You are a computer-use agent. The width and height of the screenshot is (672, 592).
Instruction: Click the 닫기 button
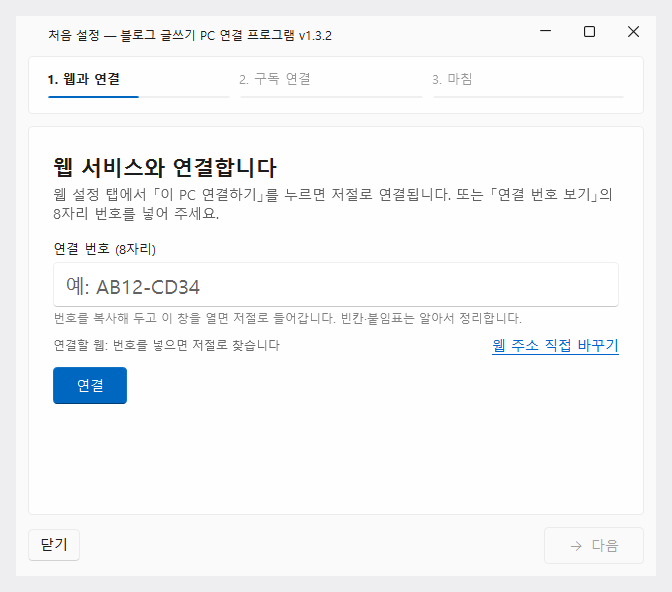pos(54,545)
